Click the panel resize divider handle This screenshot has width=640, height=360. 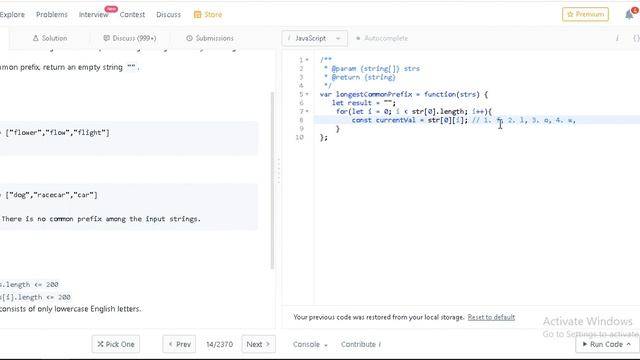279,171
